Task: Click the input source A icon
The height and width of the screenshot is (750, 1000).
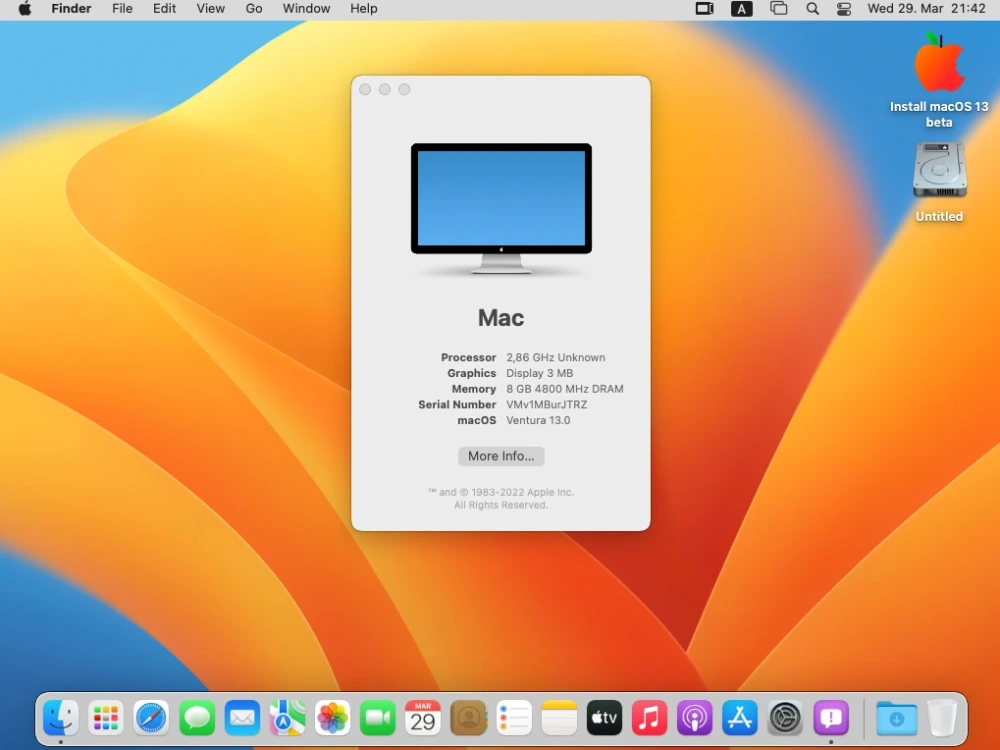Action: click(741, 9)
